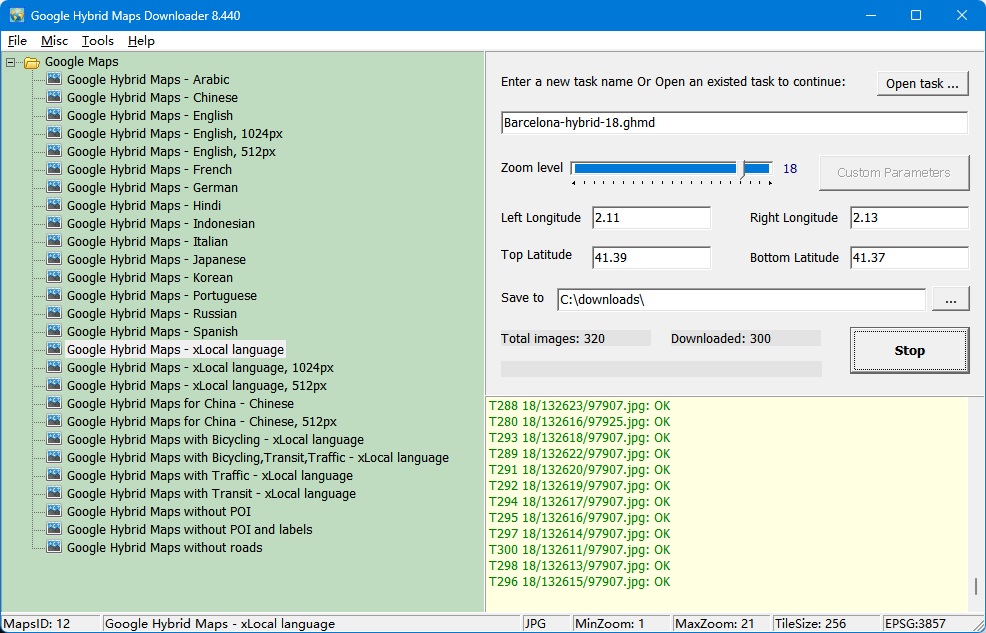Click the map icon beside Google Hybrid Maps - German

click(x=54, y=187)
